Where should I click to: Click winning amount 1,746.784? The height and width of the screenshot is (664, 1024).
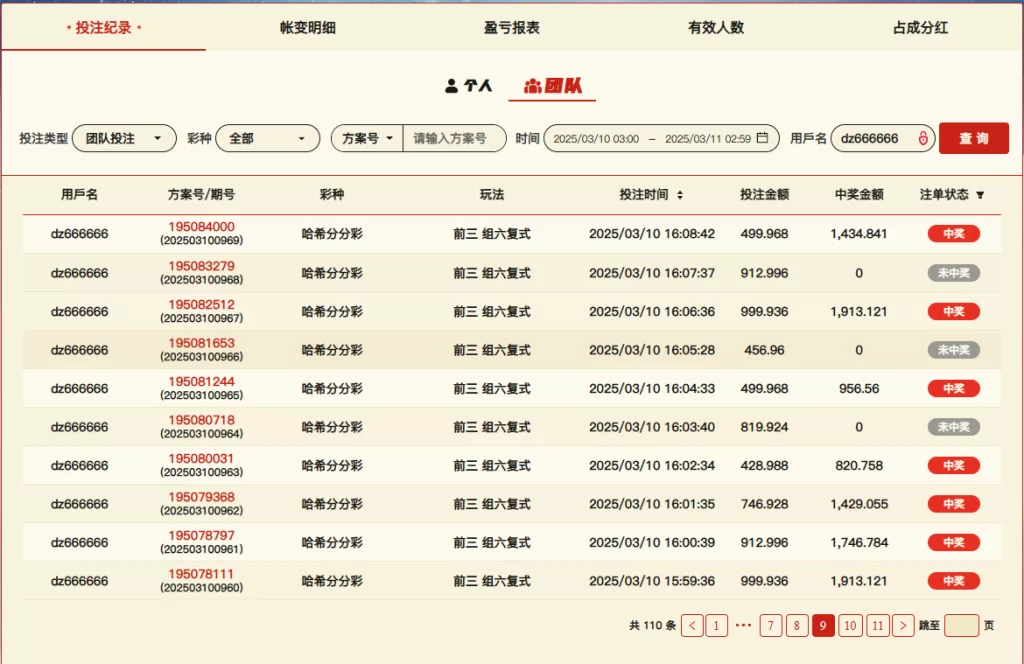coord(859,543)
